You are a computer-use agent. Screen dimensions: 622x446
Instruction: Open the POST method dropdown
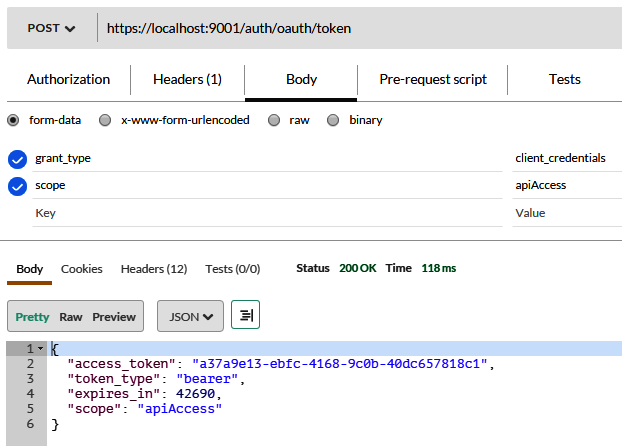click(52, 28)
